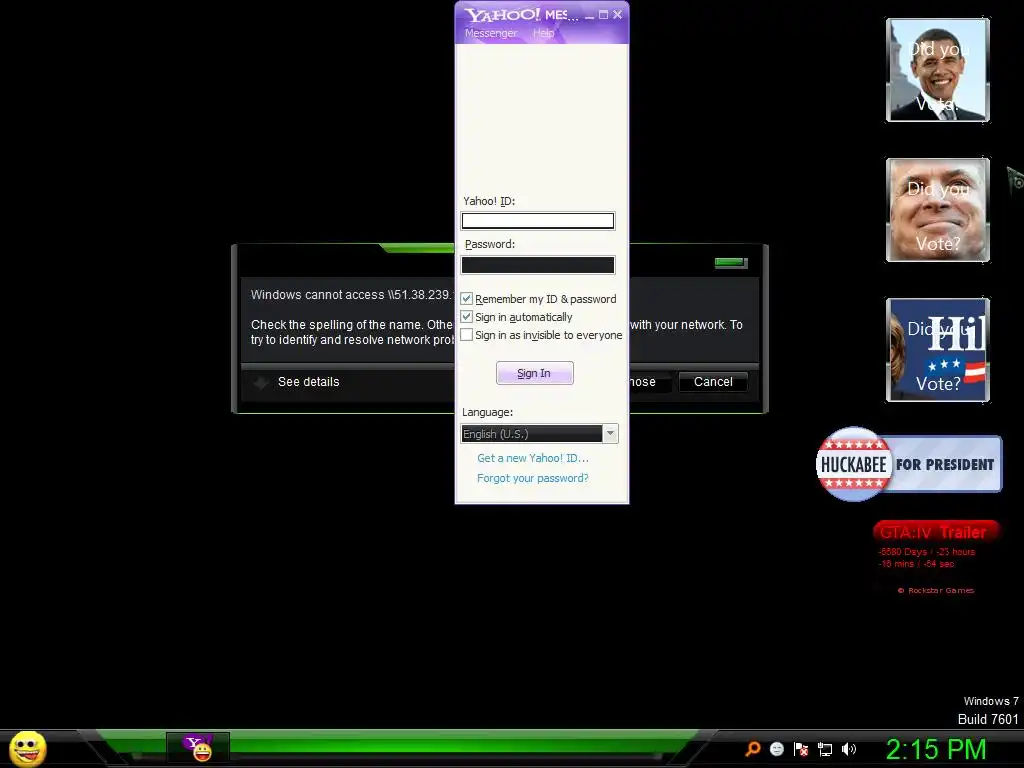Click Forgot your password link
Screen dimensions: 1024x768
pos(533,478)
